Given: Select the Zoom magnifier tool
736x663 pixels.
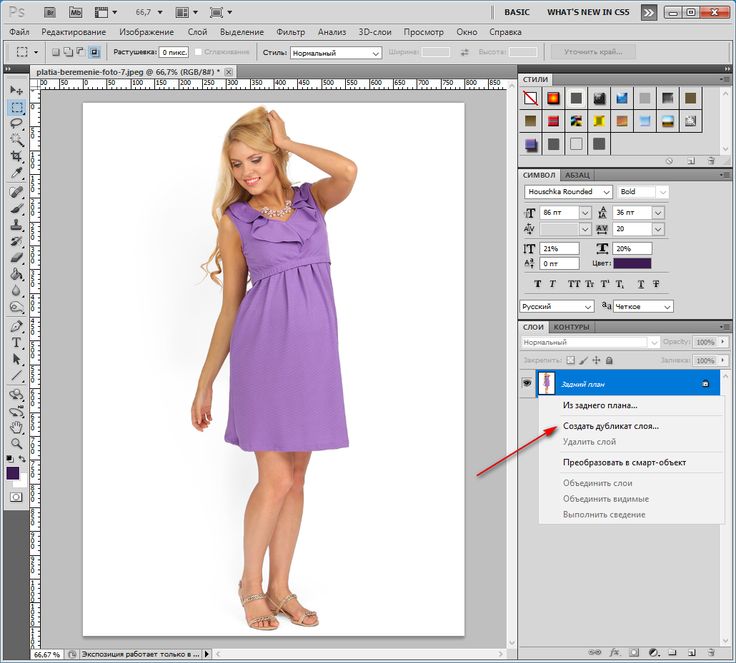Looking at the screenshot, I should (17, 443).
